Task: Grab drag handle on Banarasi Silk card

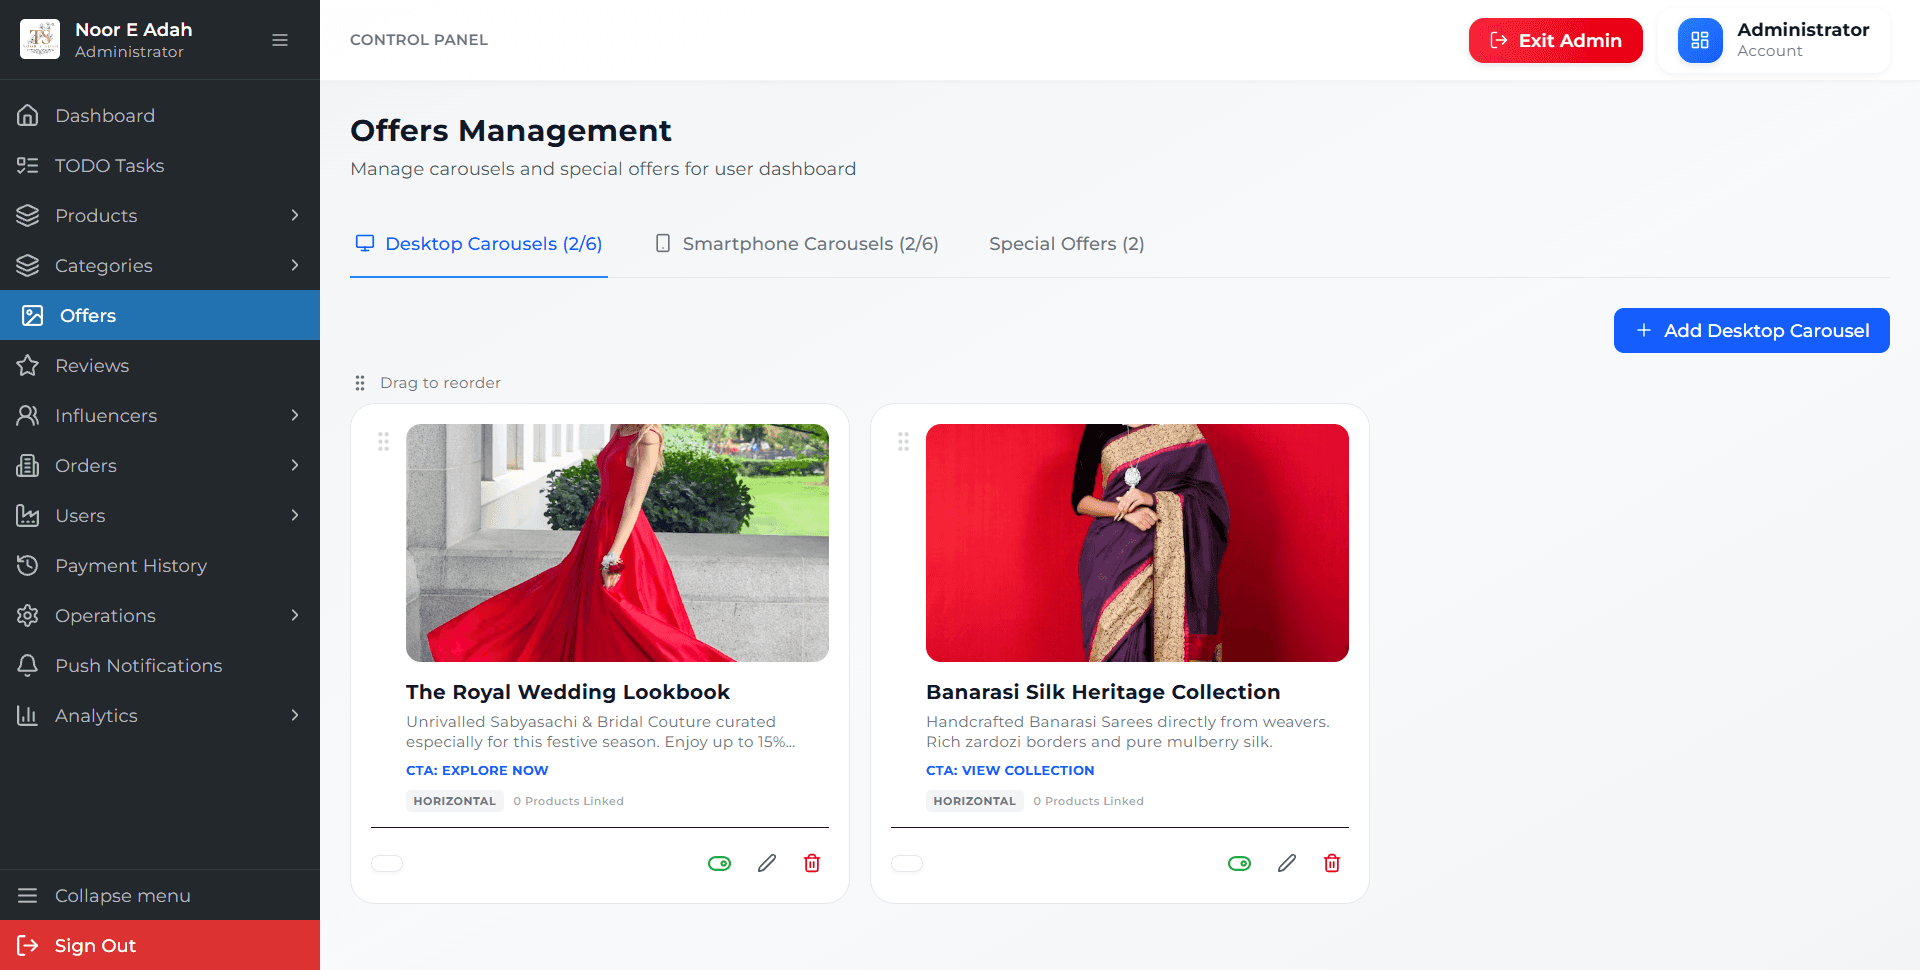Action: click(x=903, y=441)
